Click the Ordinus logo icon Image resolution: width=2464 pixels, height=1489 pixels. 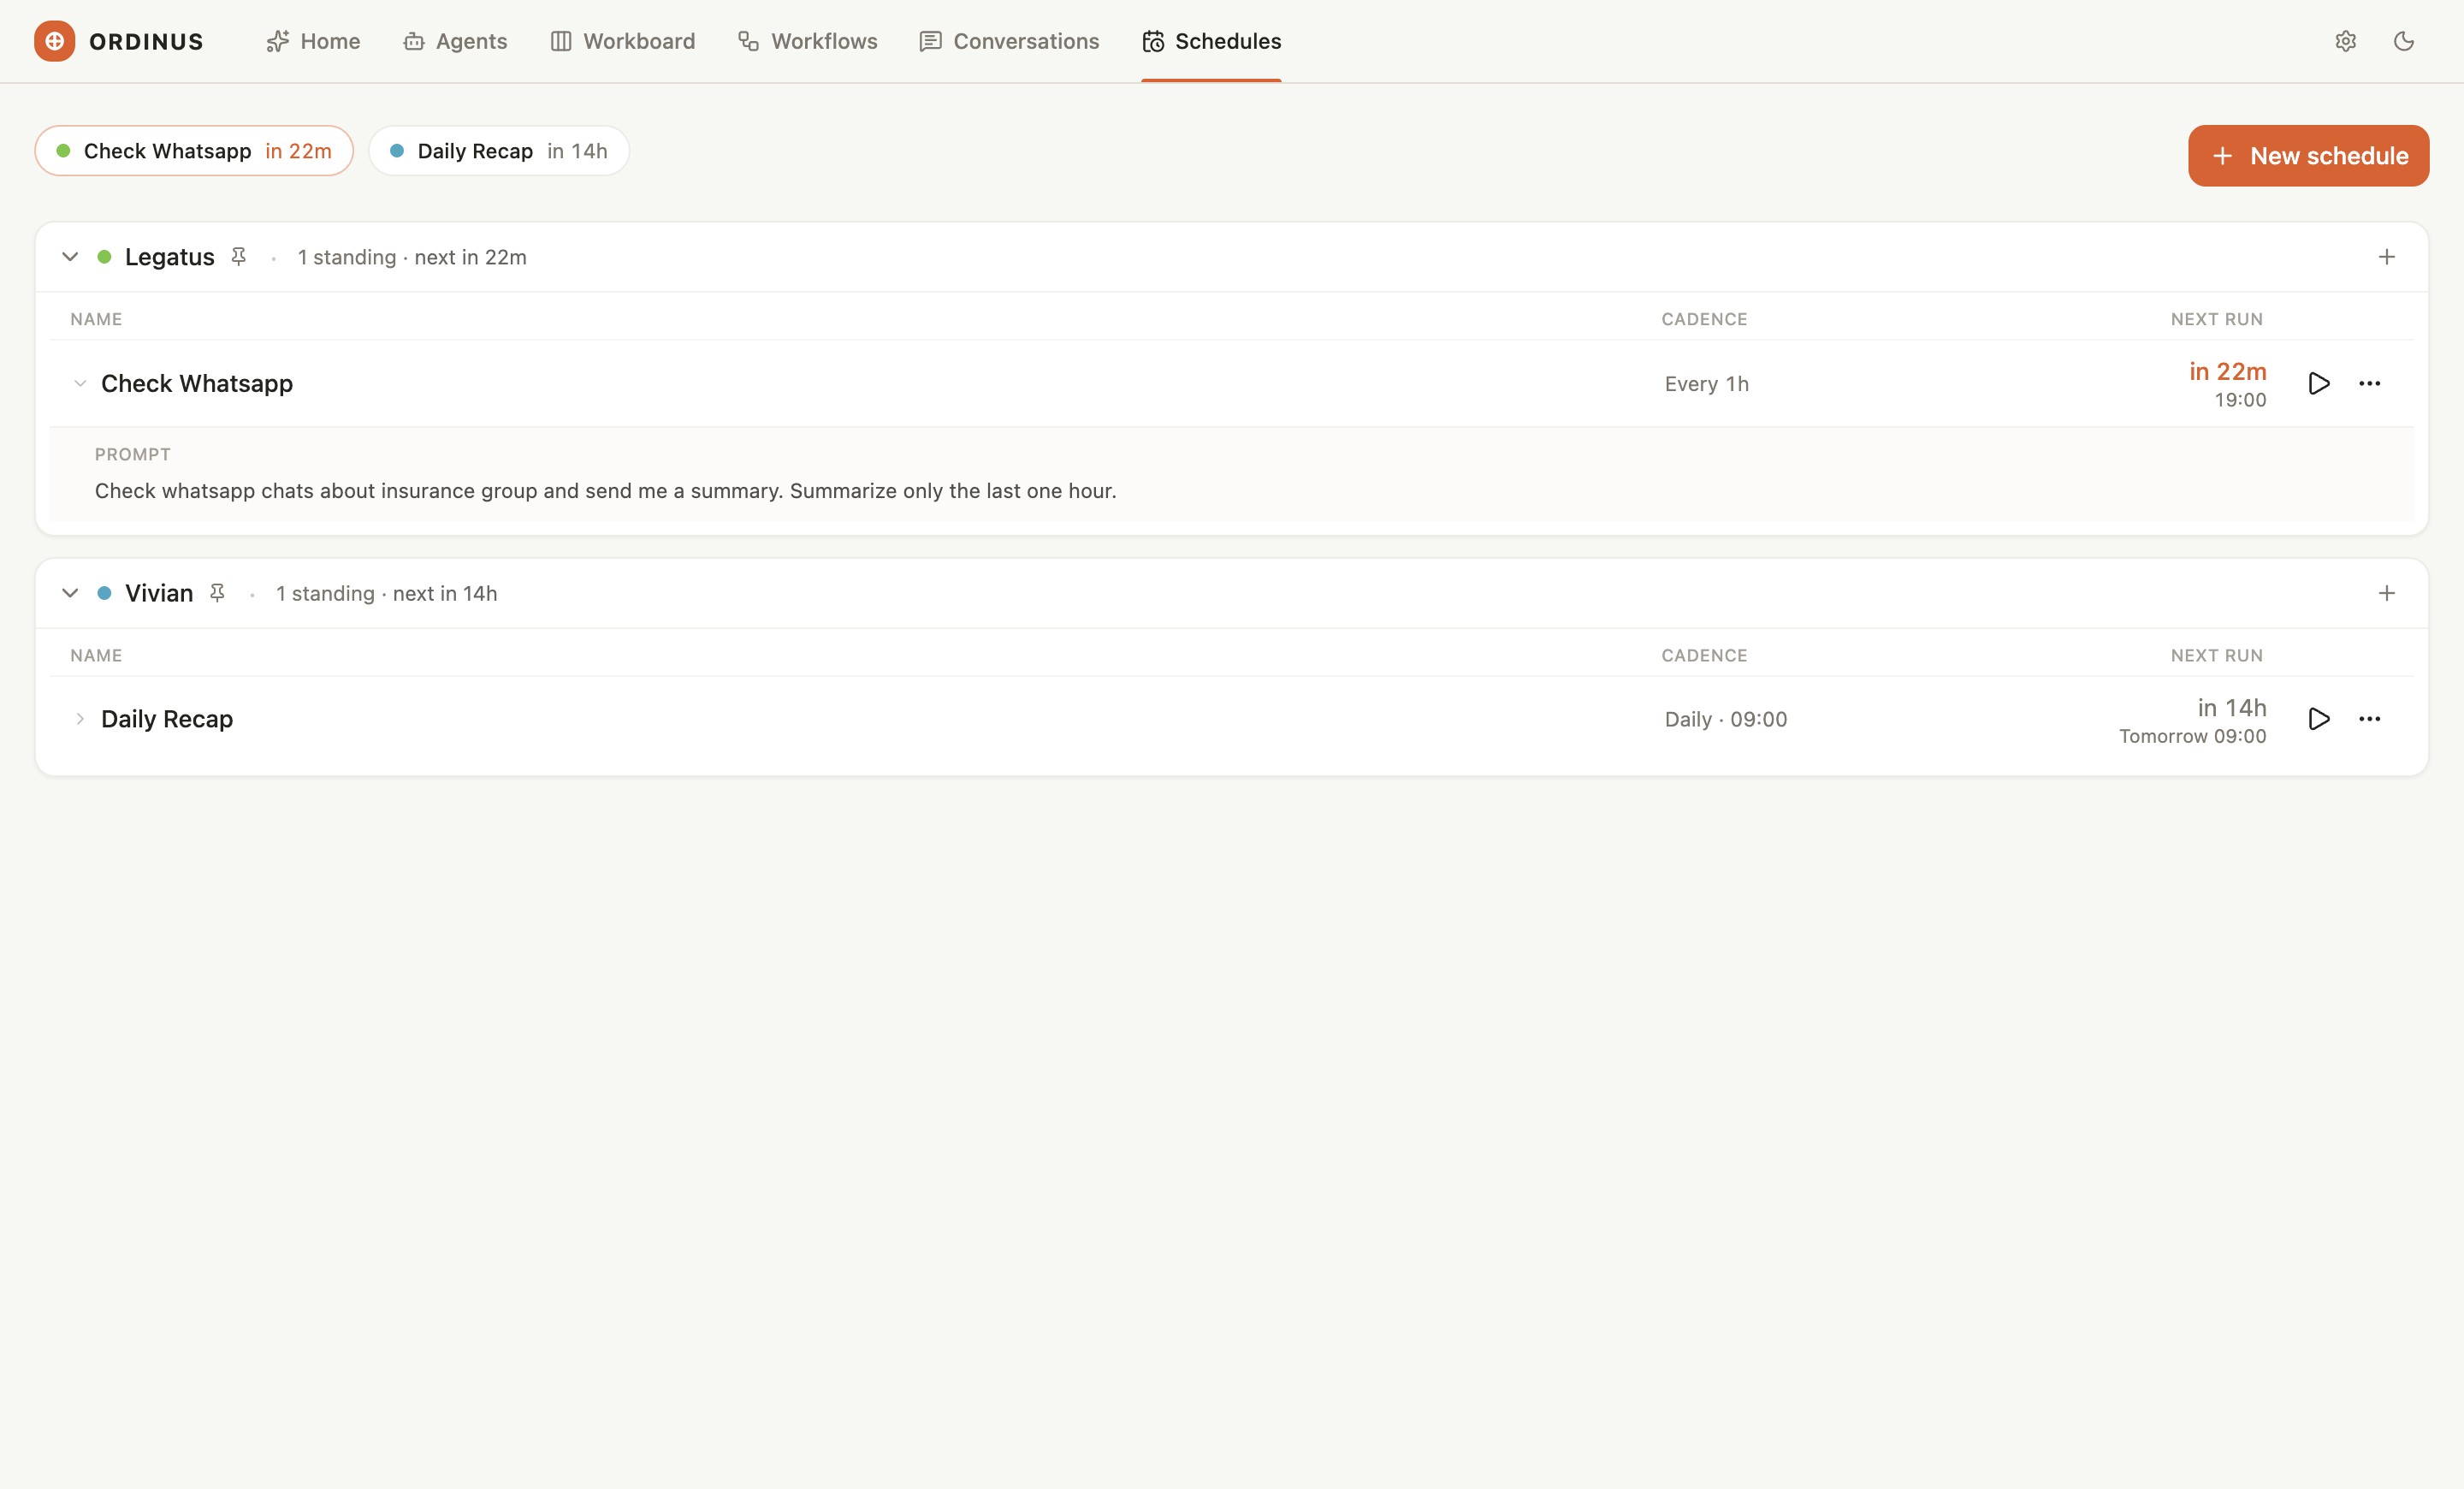pos(54,41)
